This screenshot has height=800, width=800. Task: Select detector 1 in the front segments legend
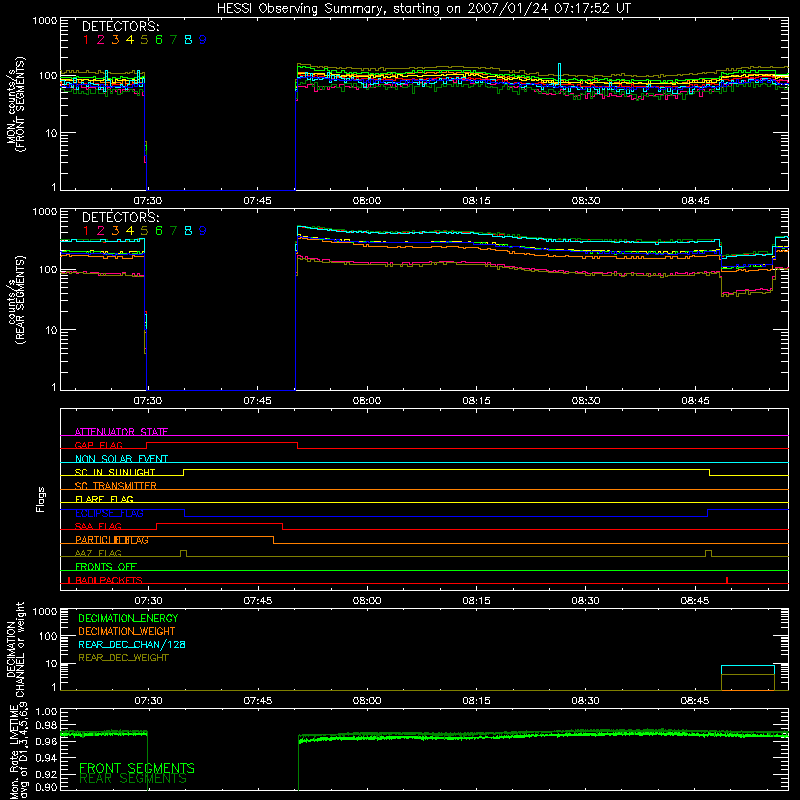pos(86,40)
